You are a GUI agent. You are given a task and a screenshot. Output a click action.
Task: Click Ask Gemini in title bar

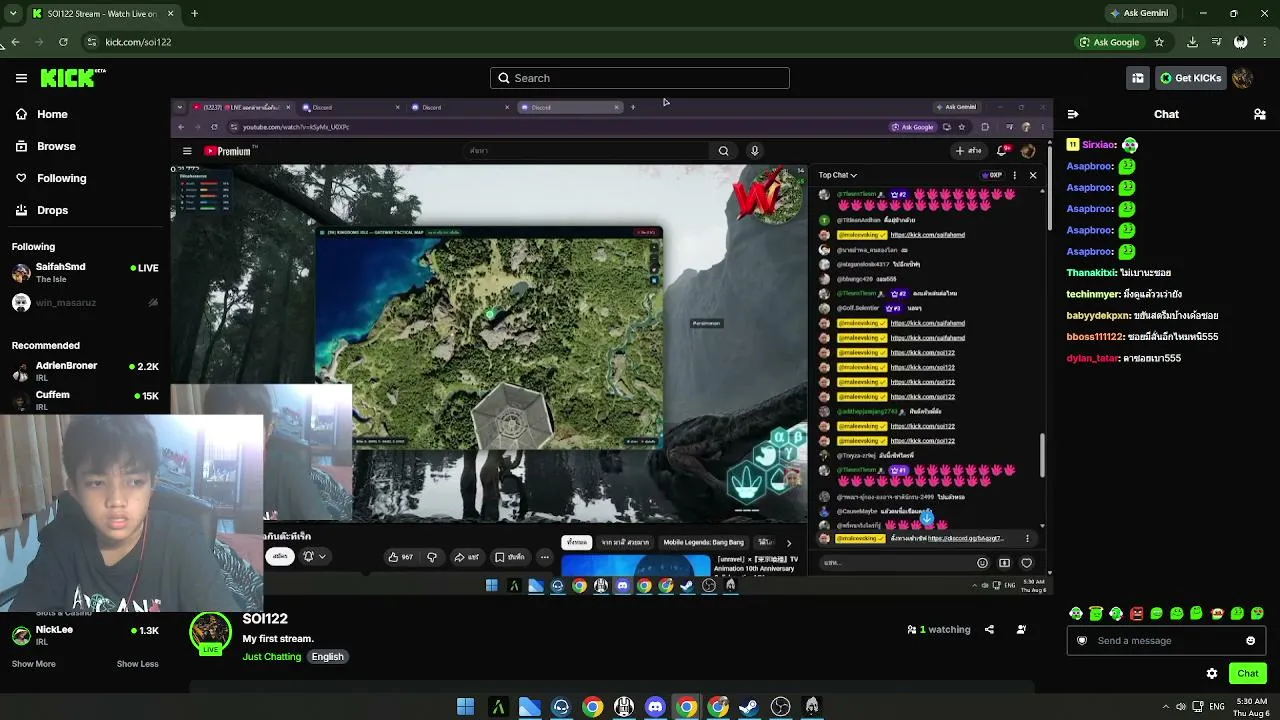point(1139,13)
